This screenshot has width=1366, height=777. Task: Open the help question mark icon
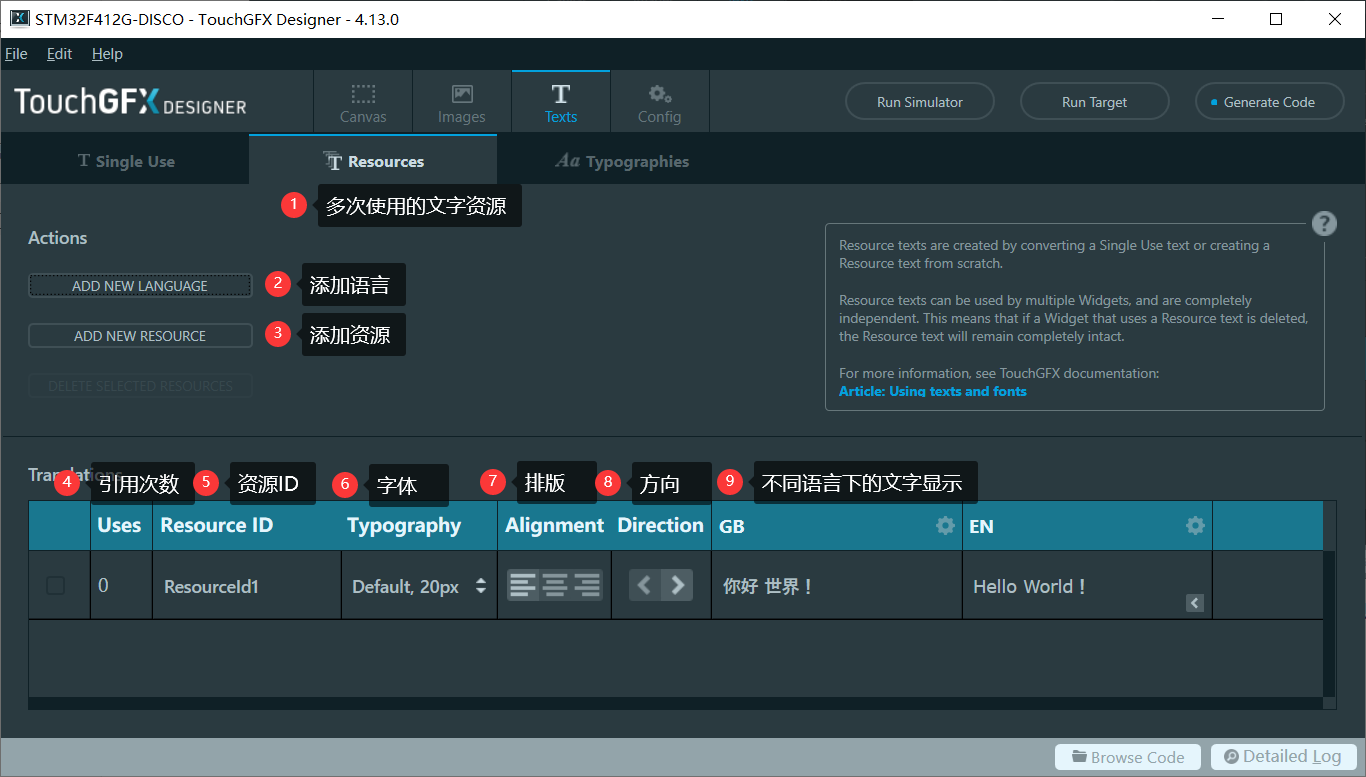point(1324,223)
